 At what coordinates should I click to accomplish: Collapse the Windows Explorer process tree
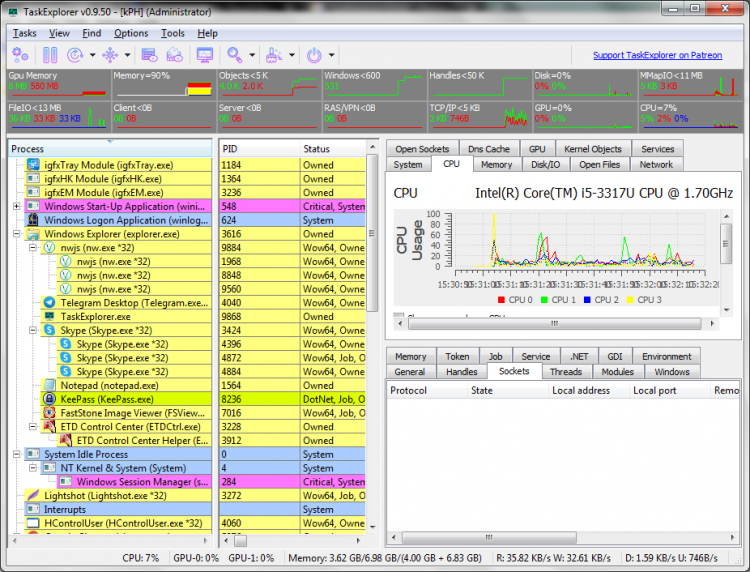click(17, 234)
